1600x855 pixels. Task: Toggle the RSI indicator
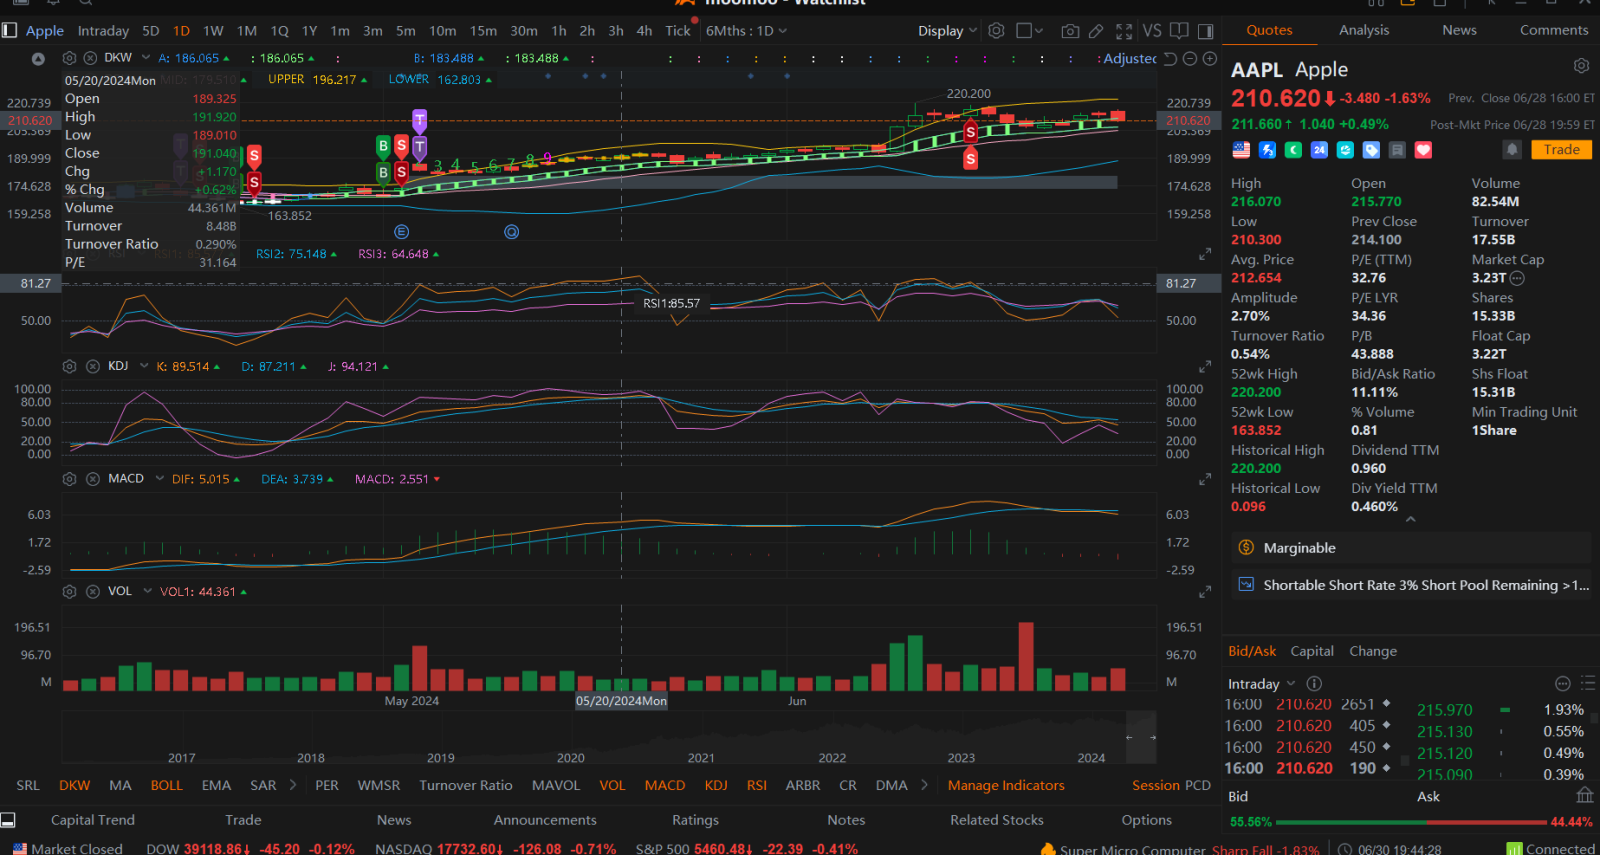(x=757, y=785)
